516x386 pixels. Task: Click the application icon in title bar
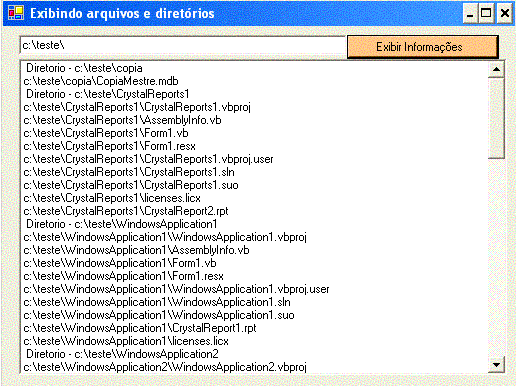[16, 13]
